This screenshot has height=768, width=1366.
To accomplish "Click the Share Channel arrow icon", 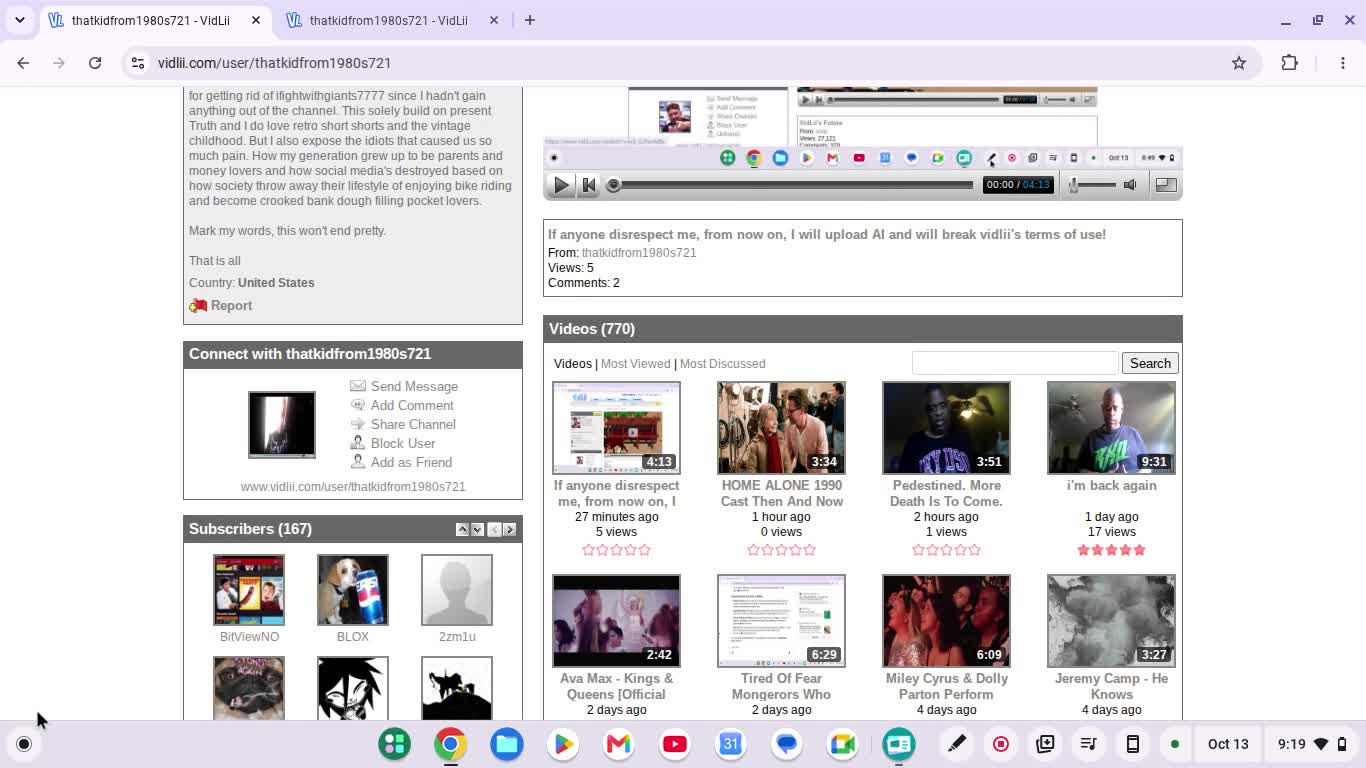I will pyautogui.click(x=358, y=424).
